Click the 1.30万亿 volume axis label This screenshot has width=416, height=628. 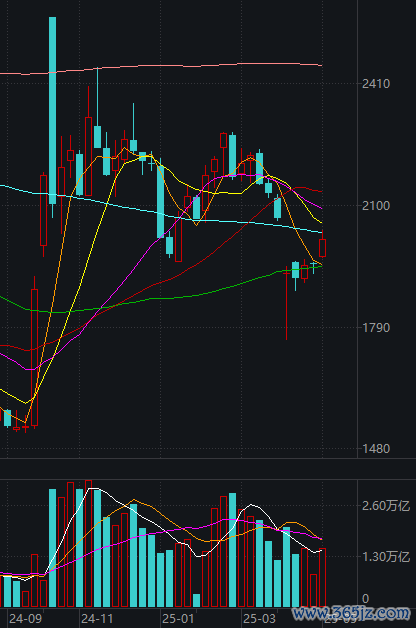tap(386, 557)
